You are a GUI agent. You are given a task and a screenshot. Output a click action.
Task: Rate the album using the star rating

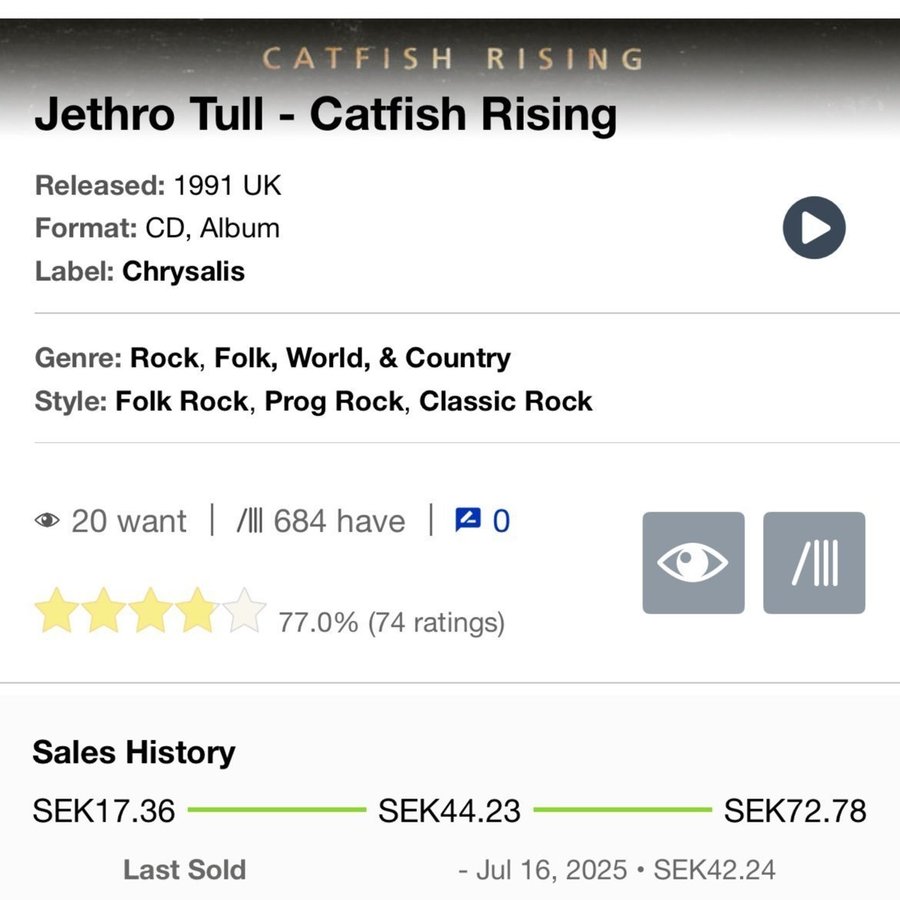[x=151, y=611]
